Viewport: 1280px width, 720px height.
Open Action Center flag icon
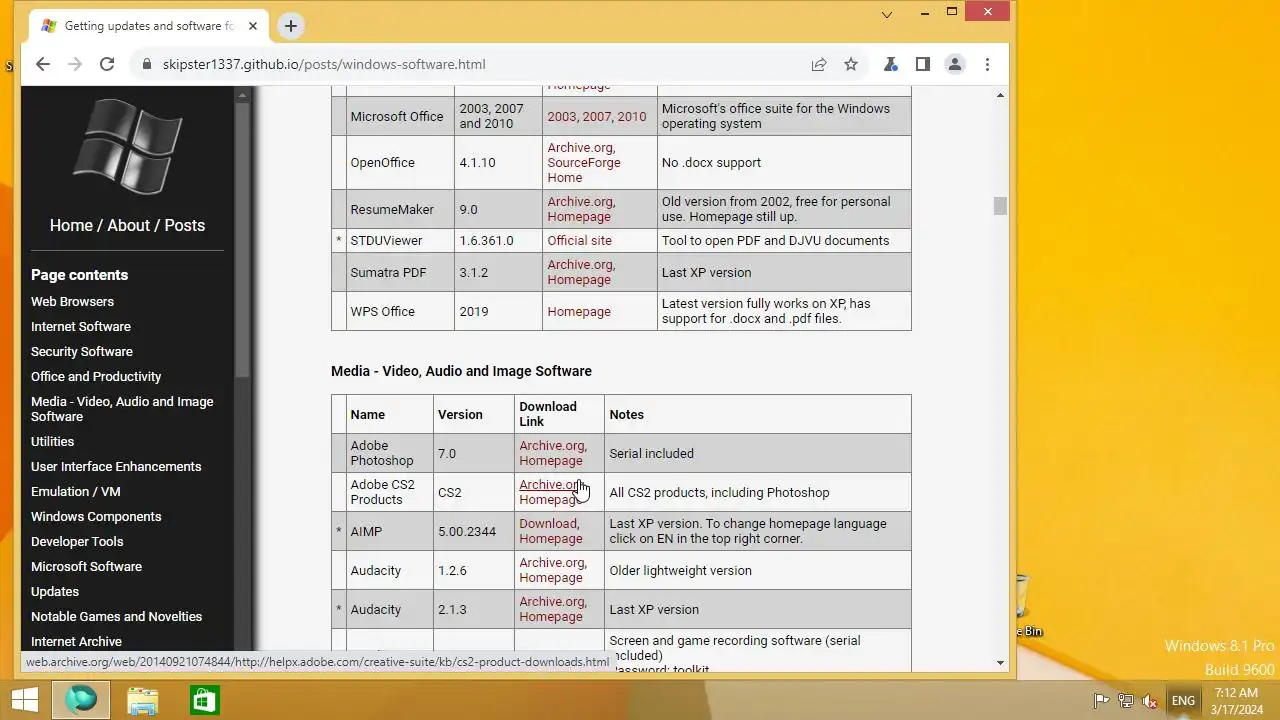pos(1101,701)
